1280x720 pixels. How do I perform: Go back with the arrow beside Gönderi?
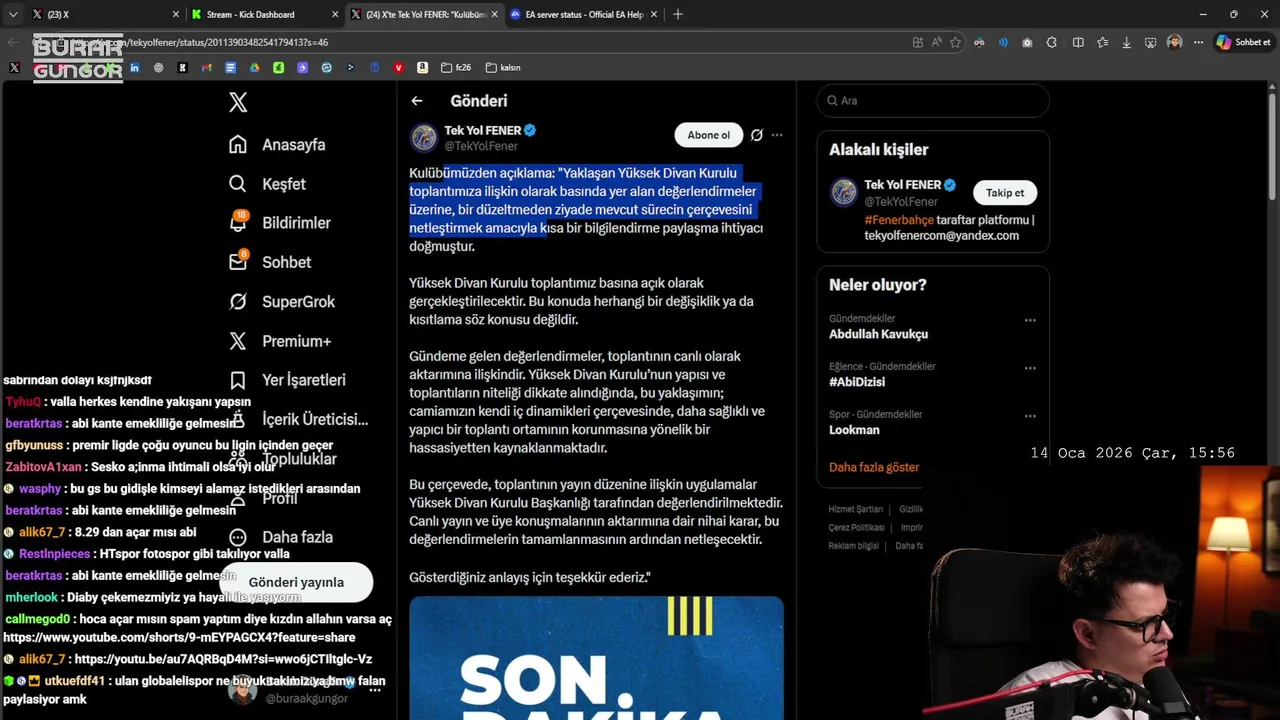point(417,101)
